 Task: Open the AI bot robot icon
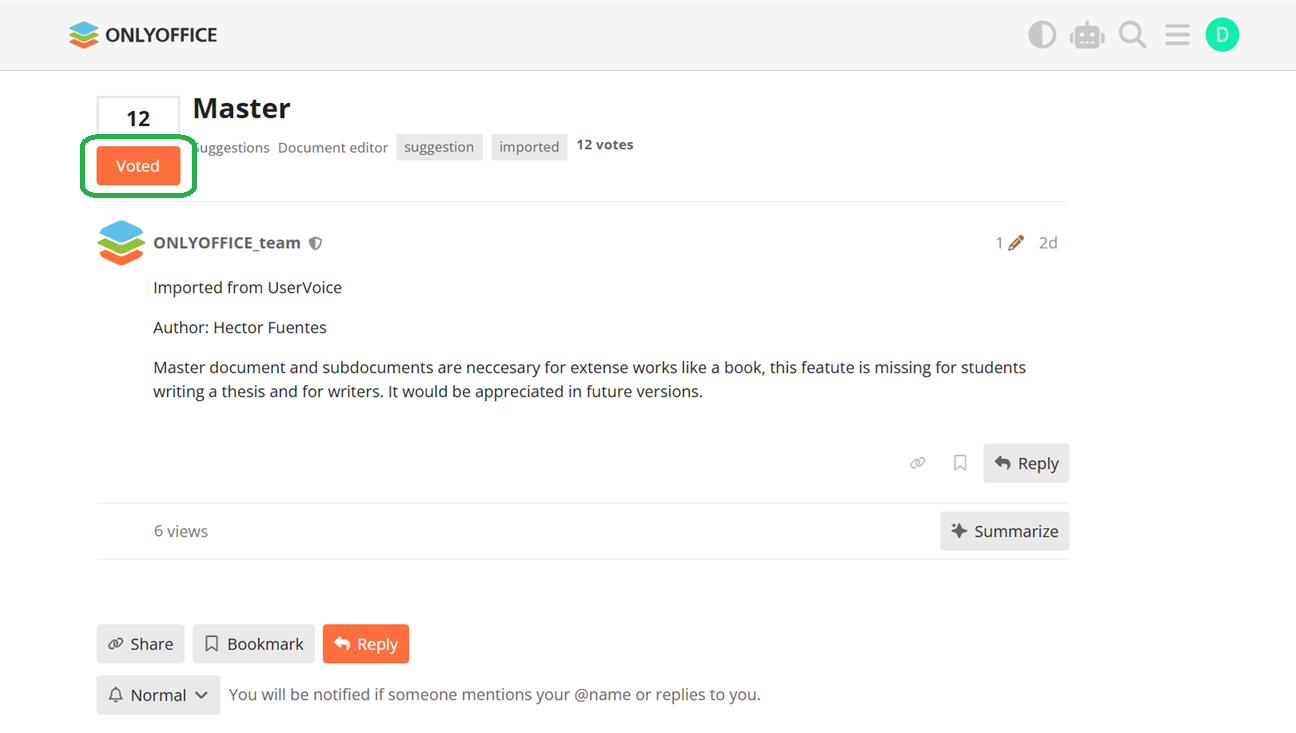(x=1087, y=35)
